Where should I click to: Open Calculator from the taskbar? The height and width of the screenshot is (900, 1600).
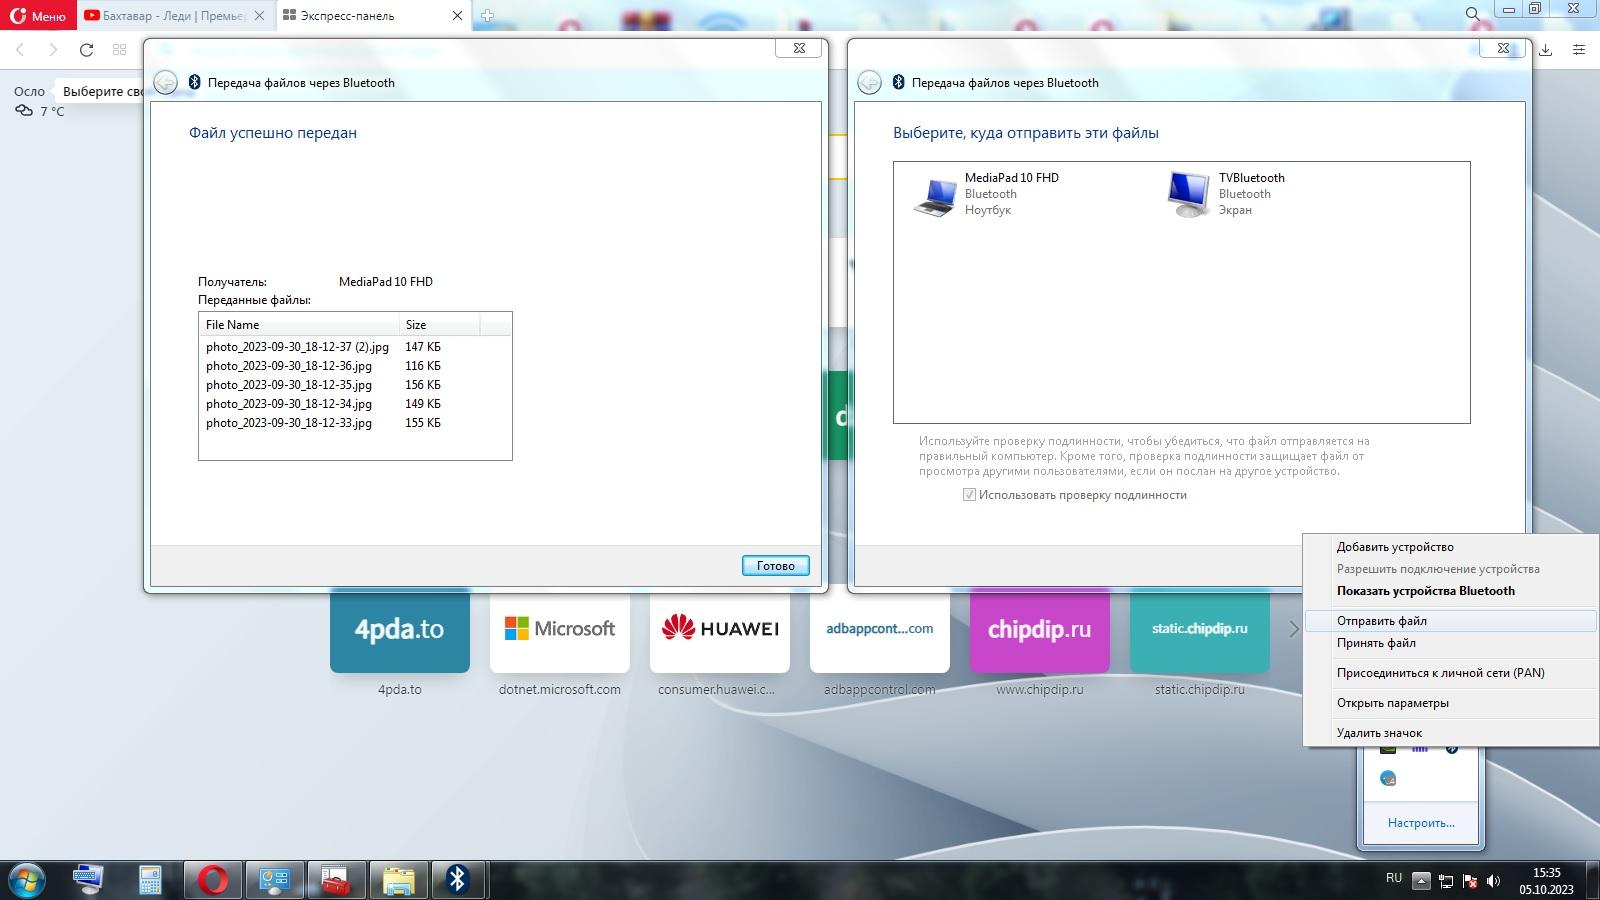150,880
